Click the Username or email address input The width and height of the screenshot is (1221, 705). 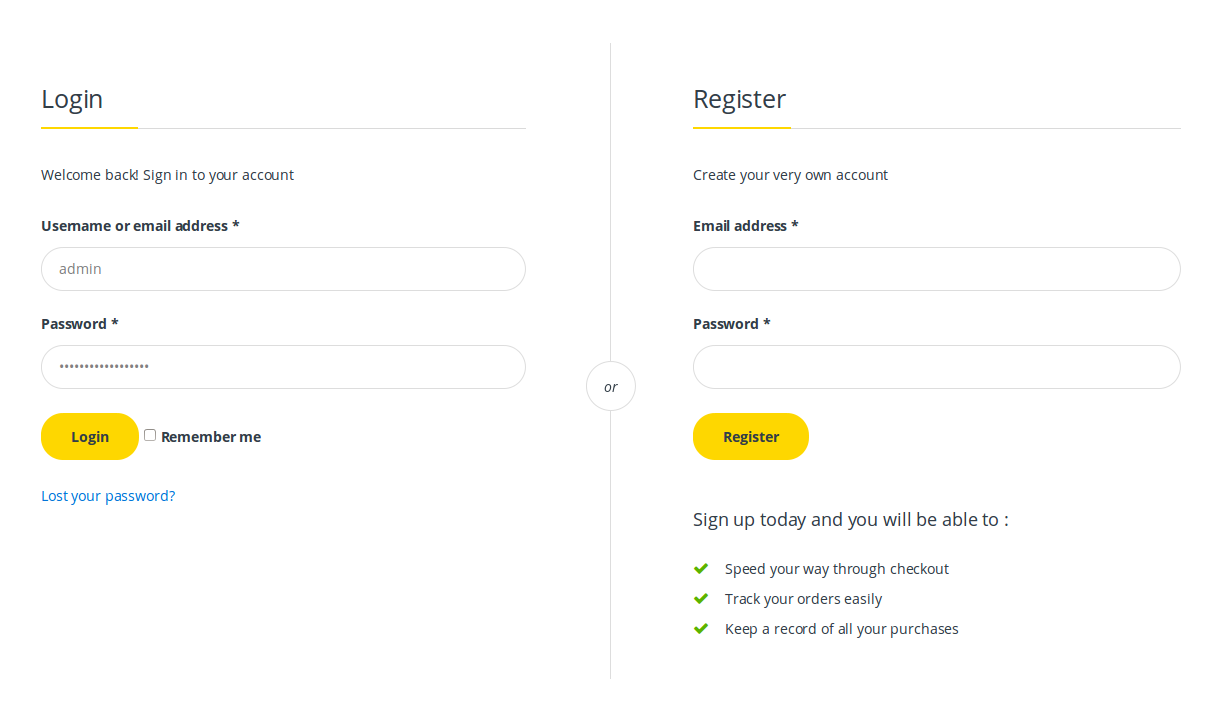click(283, 269)
